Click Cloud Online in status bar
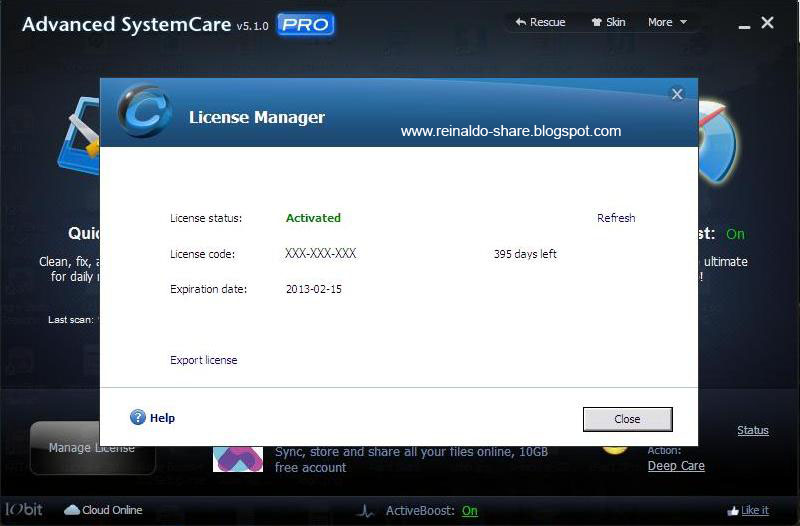 click(103, 510)
